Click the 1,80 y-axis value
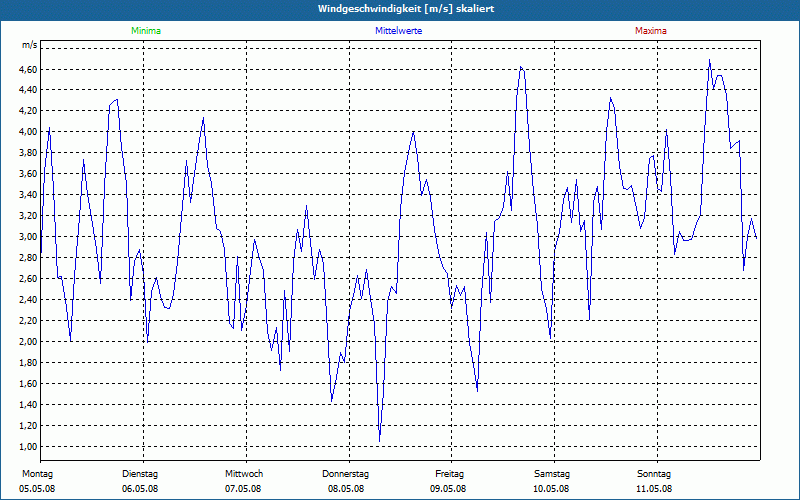 click(30, 363)
